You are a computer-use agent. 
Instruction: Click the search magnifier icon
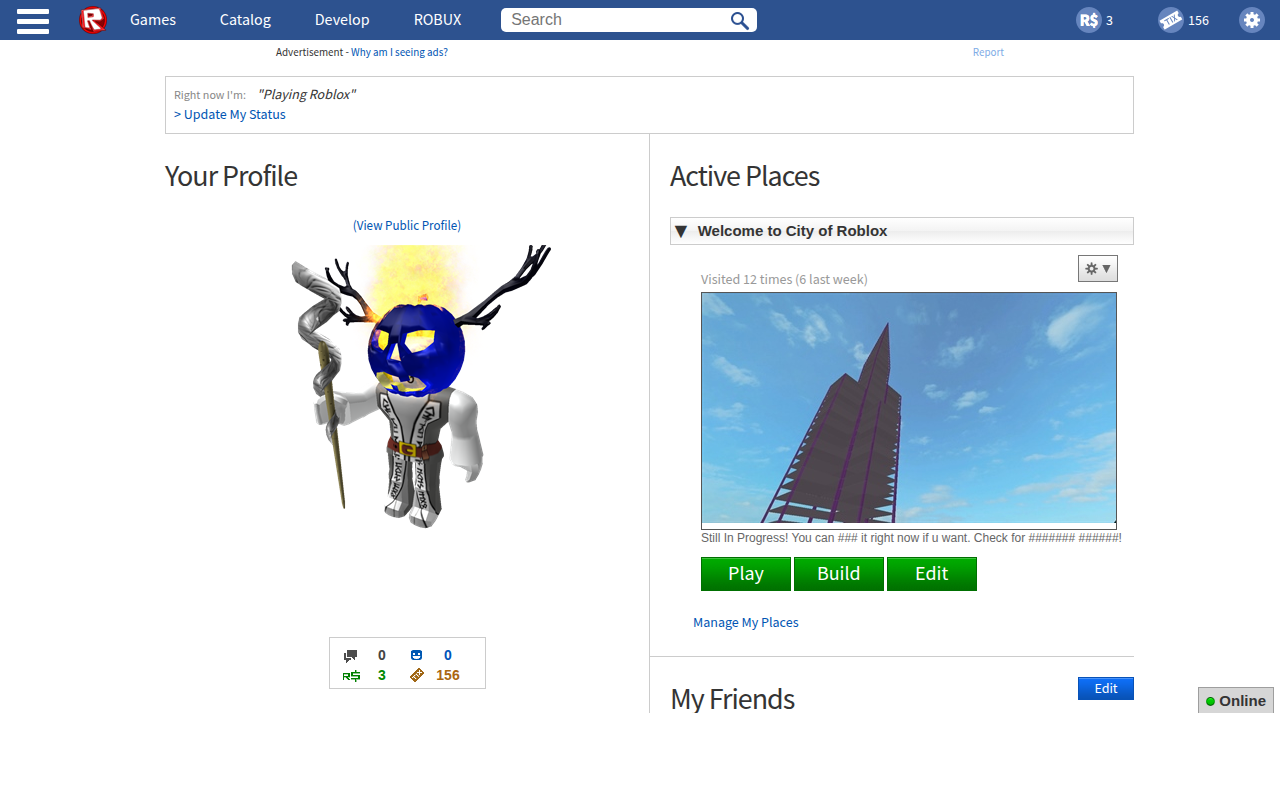click(x=740, y=20)
